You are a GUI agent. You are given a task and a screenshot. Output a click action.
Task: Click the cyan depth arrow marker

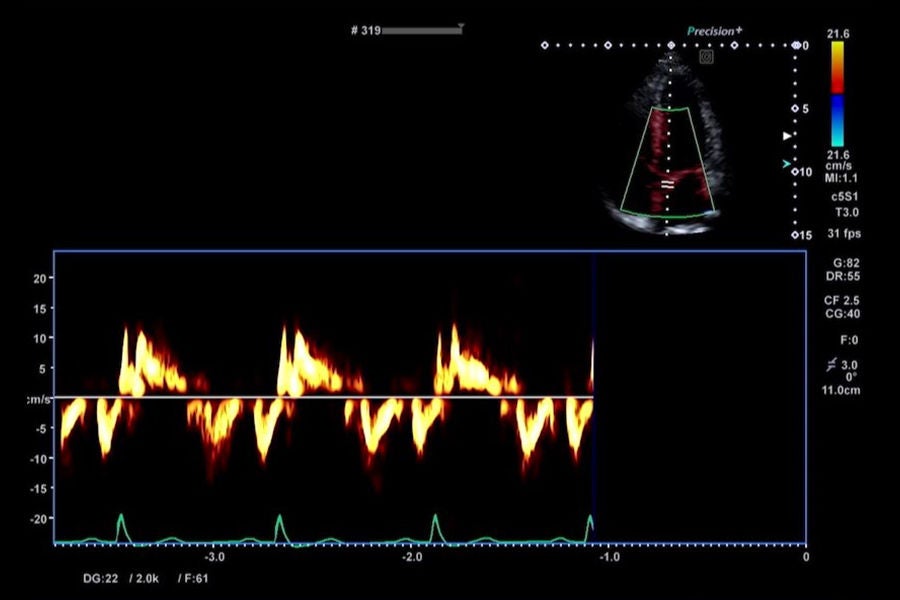(x=786, y=164)
